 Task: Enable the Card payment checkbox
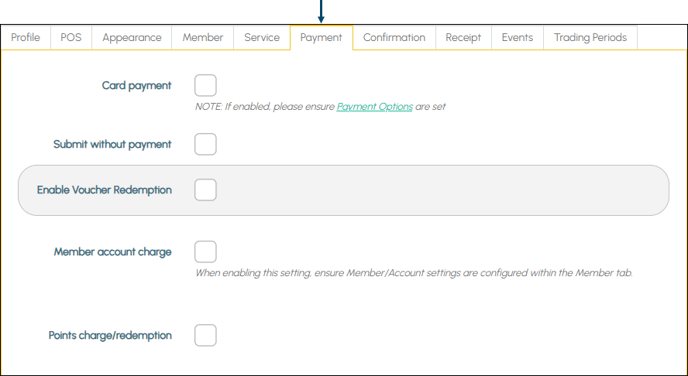[205, 85]
